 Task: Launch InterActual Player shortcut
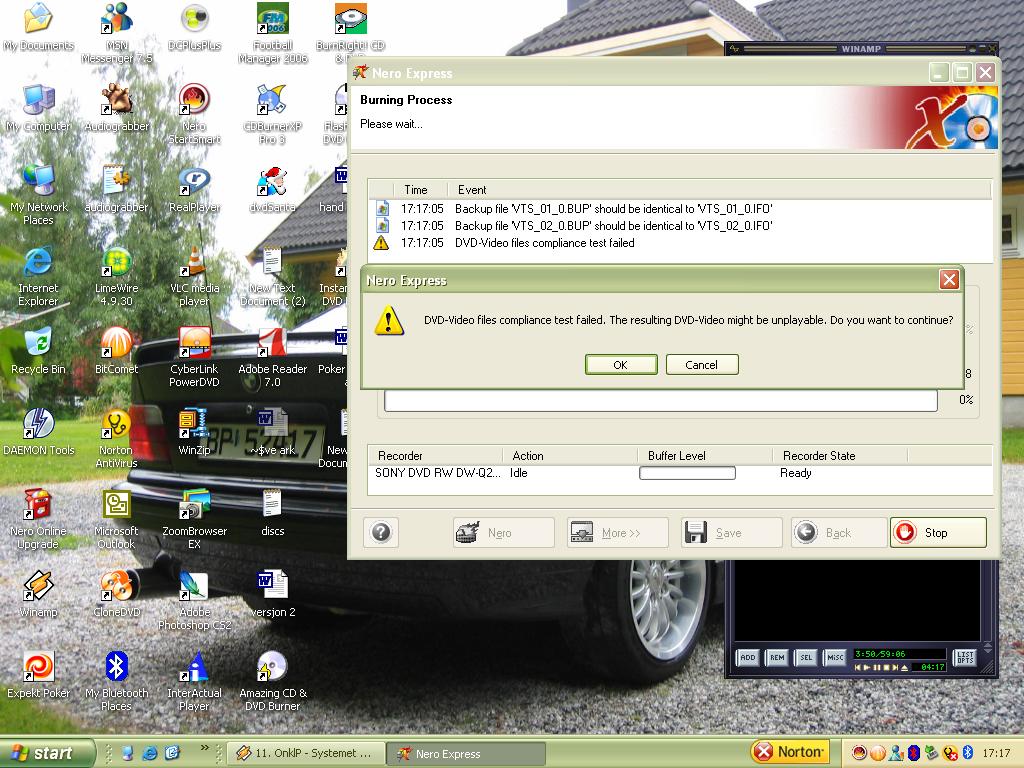coord(195,680)
